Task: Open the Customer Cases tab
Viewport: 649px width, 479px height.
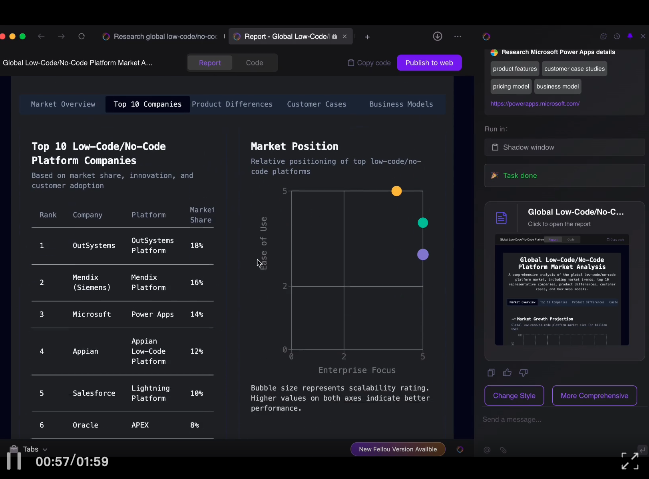Action: [x=317, y=104]
